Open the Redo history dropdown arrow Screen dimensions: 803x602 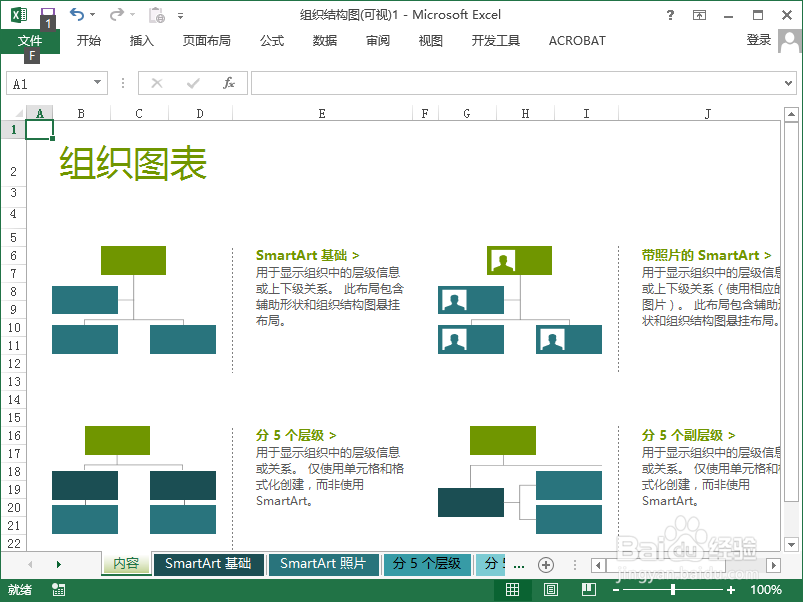(x=132, y=15)
